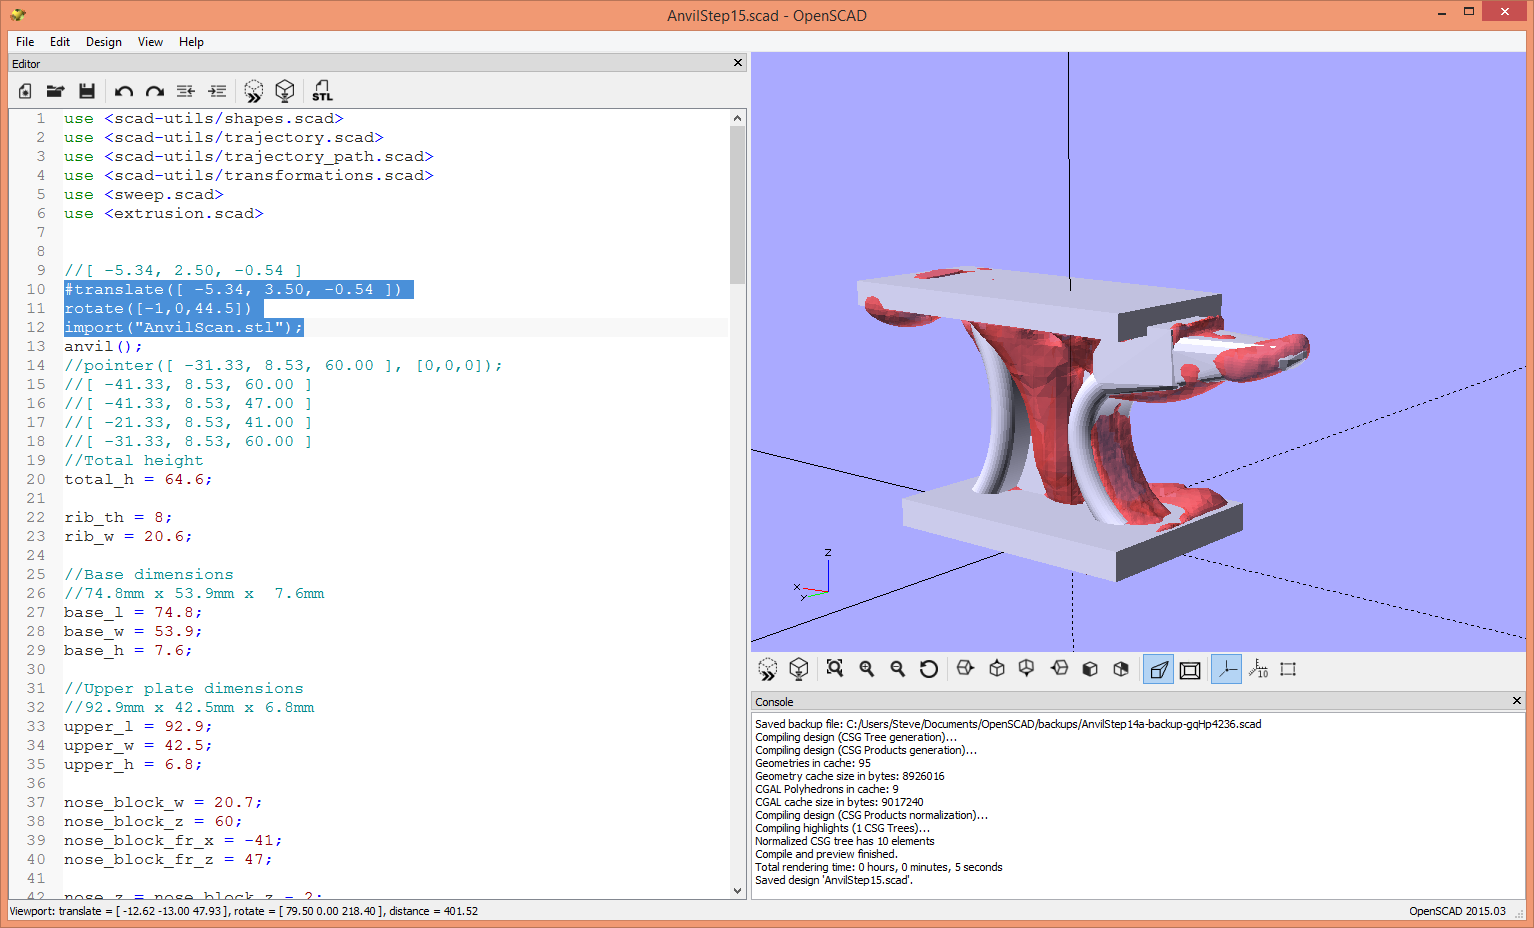This screenshot has height=928, width=1534.
Task: Open the Design menu
Action: [104, 42]
